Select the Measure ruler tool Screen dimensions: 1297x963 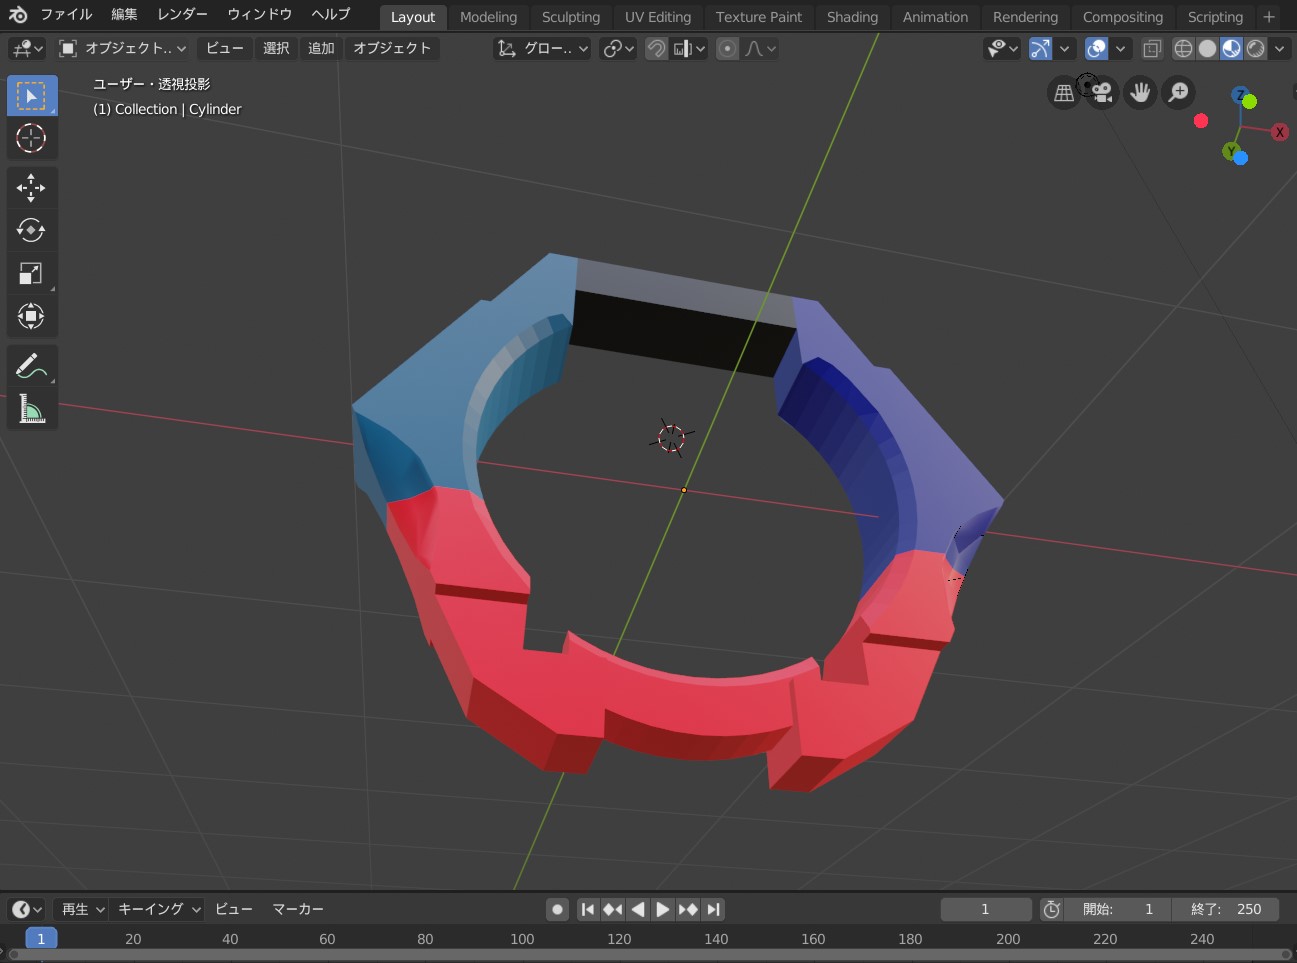coord(32,409)
